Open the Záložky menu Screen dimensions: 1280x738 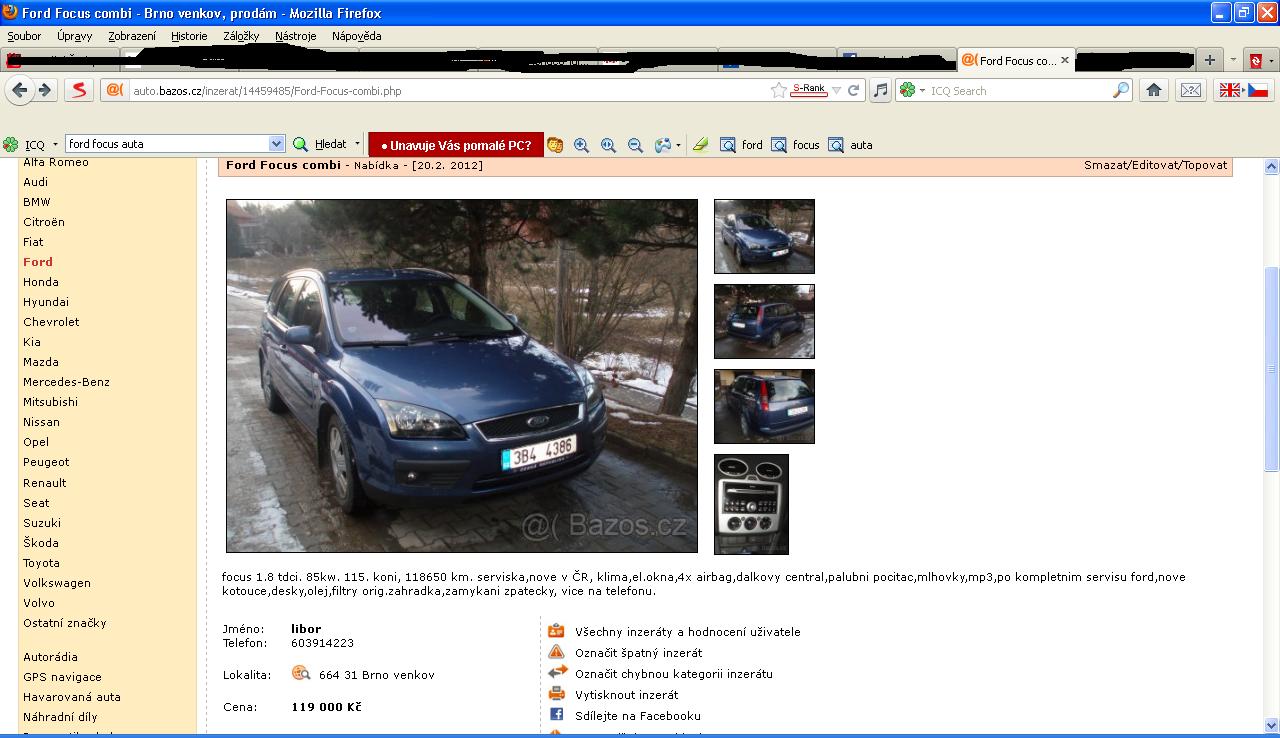coord(241,36)
